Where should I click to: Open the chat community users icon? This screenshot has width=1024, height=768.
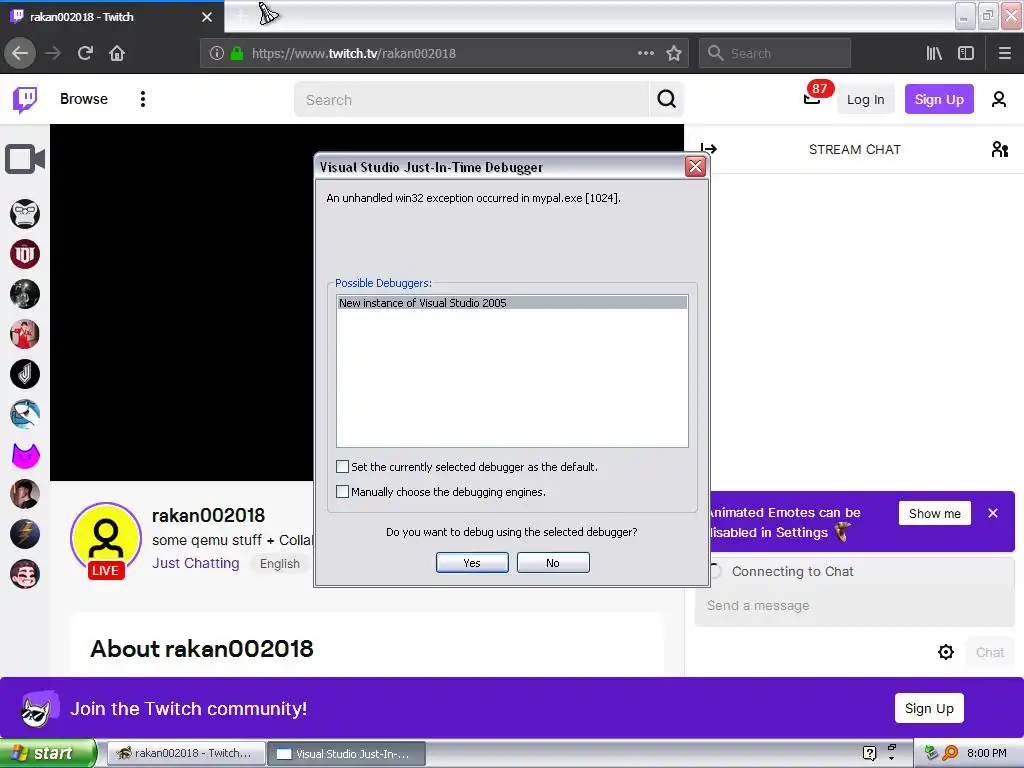[x=999, y=150]
